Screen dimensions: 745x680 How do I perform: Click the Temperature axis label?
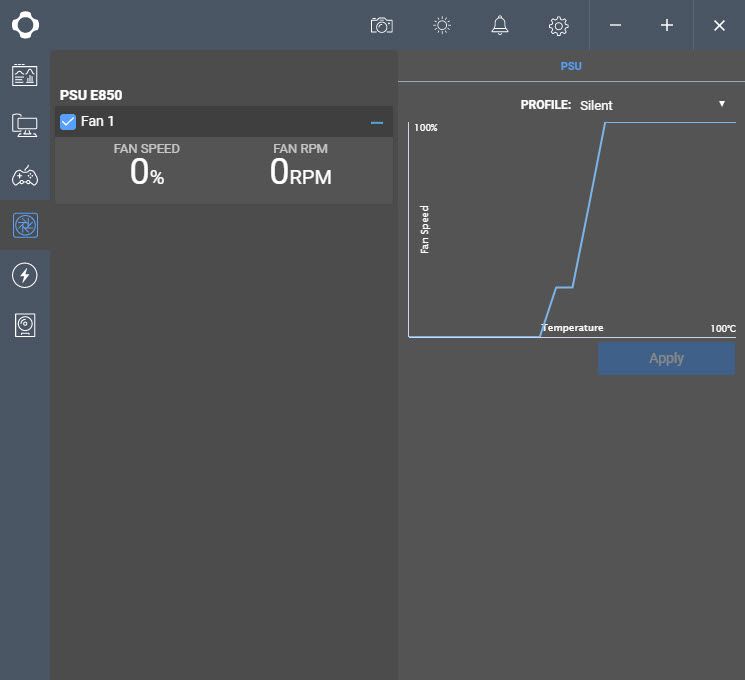pos(573,328)
